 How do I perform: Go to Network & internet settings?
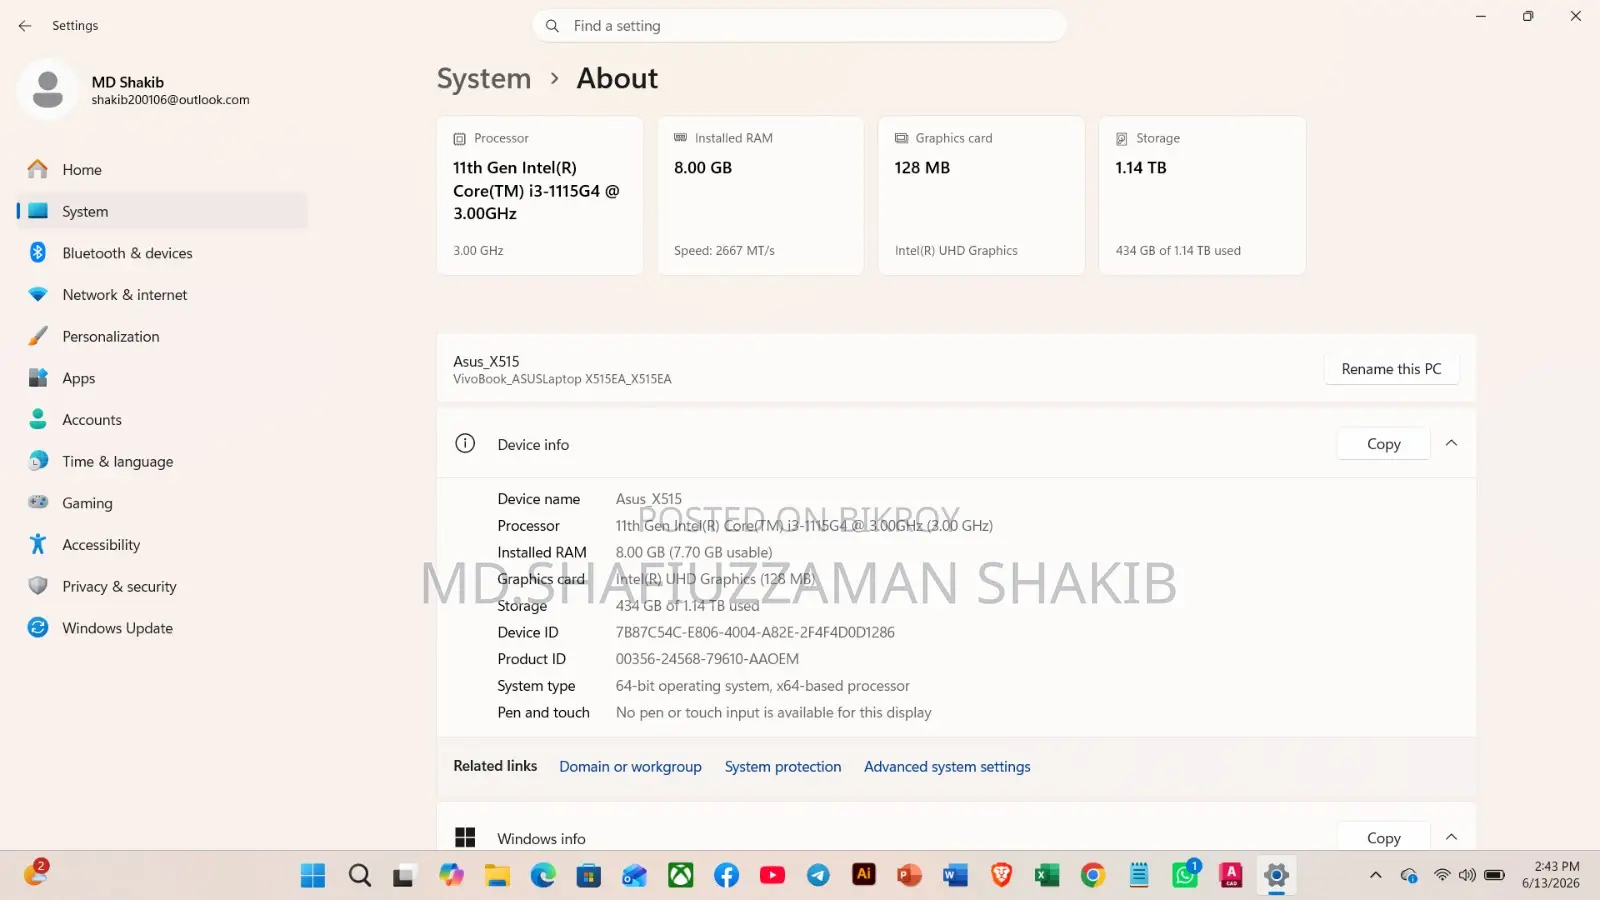[162, 295]
